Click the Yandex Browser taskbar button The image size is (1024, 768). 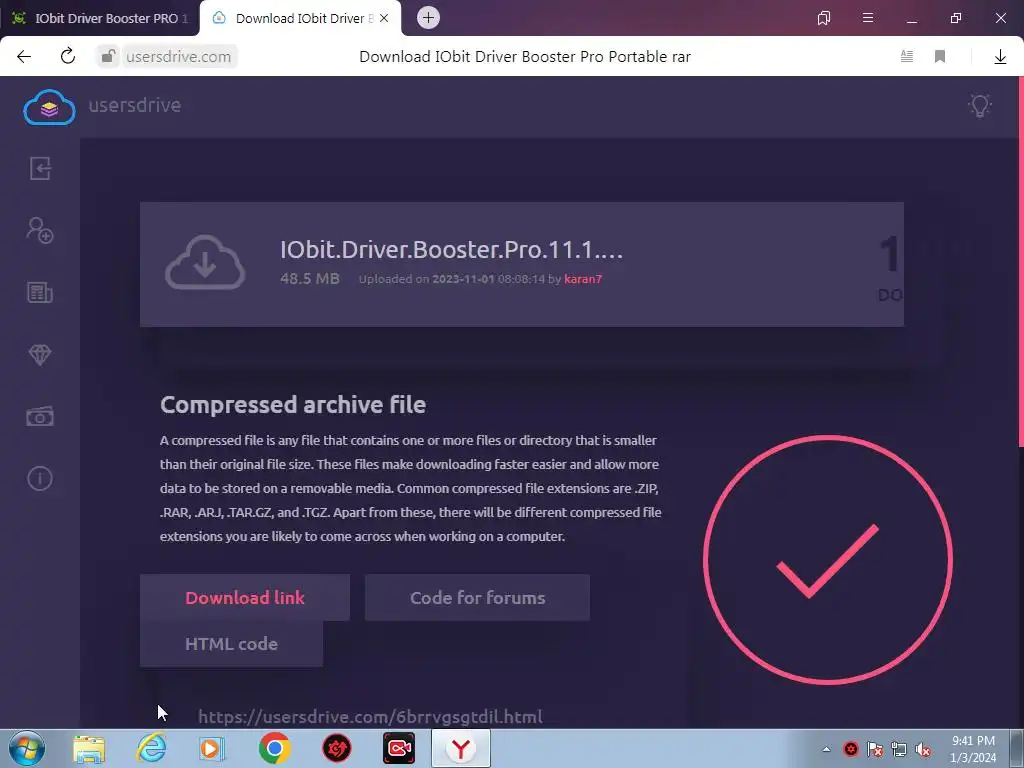pos(461,748)
